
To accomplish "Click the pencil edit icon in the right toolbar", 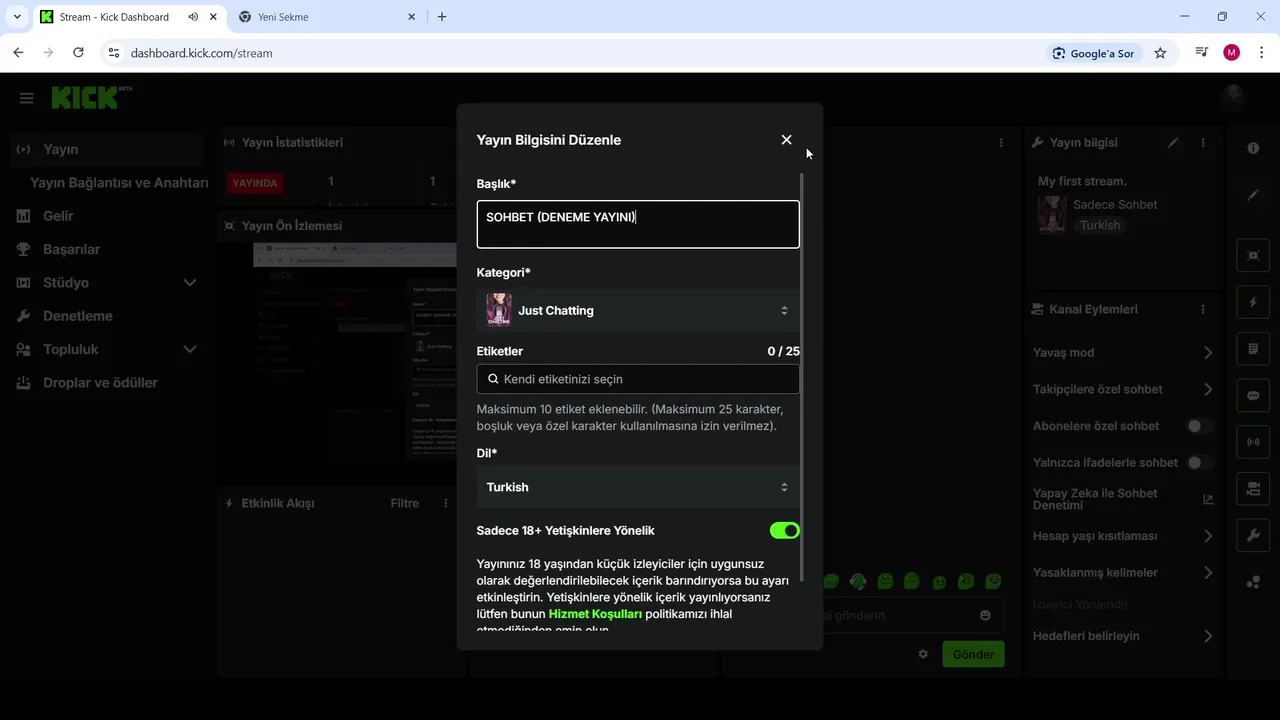I will point(1253,195).
